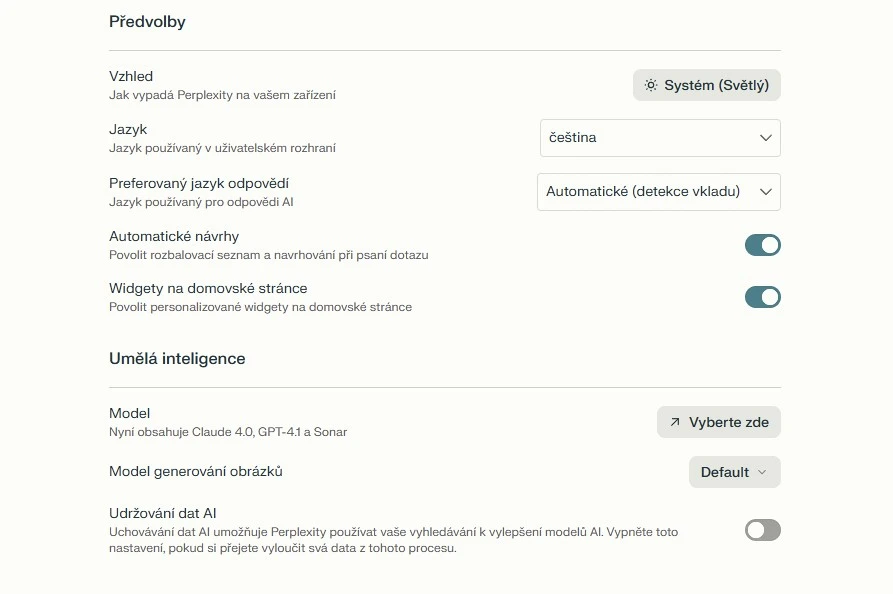Click the Widgety na domovské stránce label
This screenshot has height=594, width=893.
[208, 288]
